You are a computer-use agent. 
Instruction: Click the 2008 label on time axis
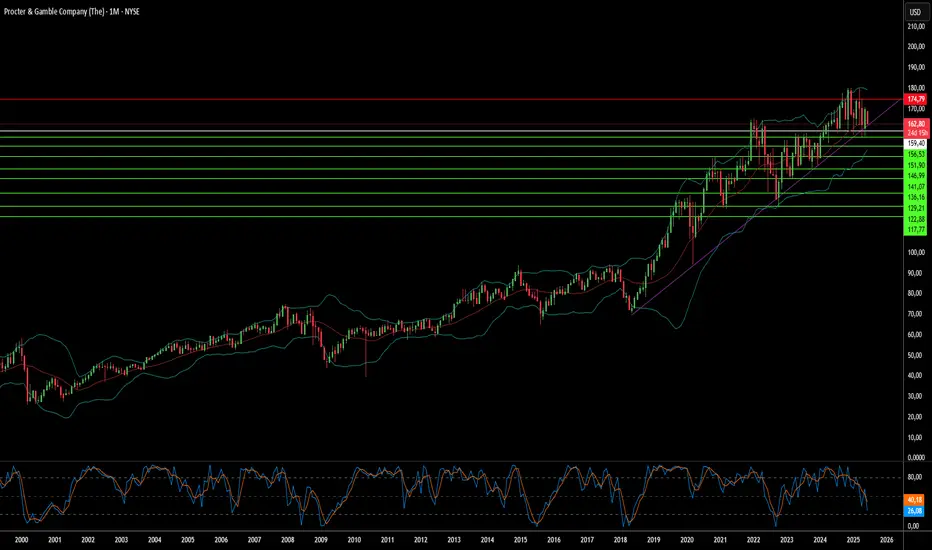287,540
